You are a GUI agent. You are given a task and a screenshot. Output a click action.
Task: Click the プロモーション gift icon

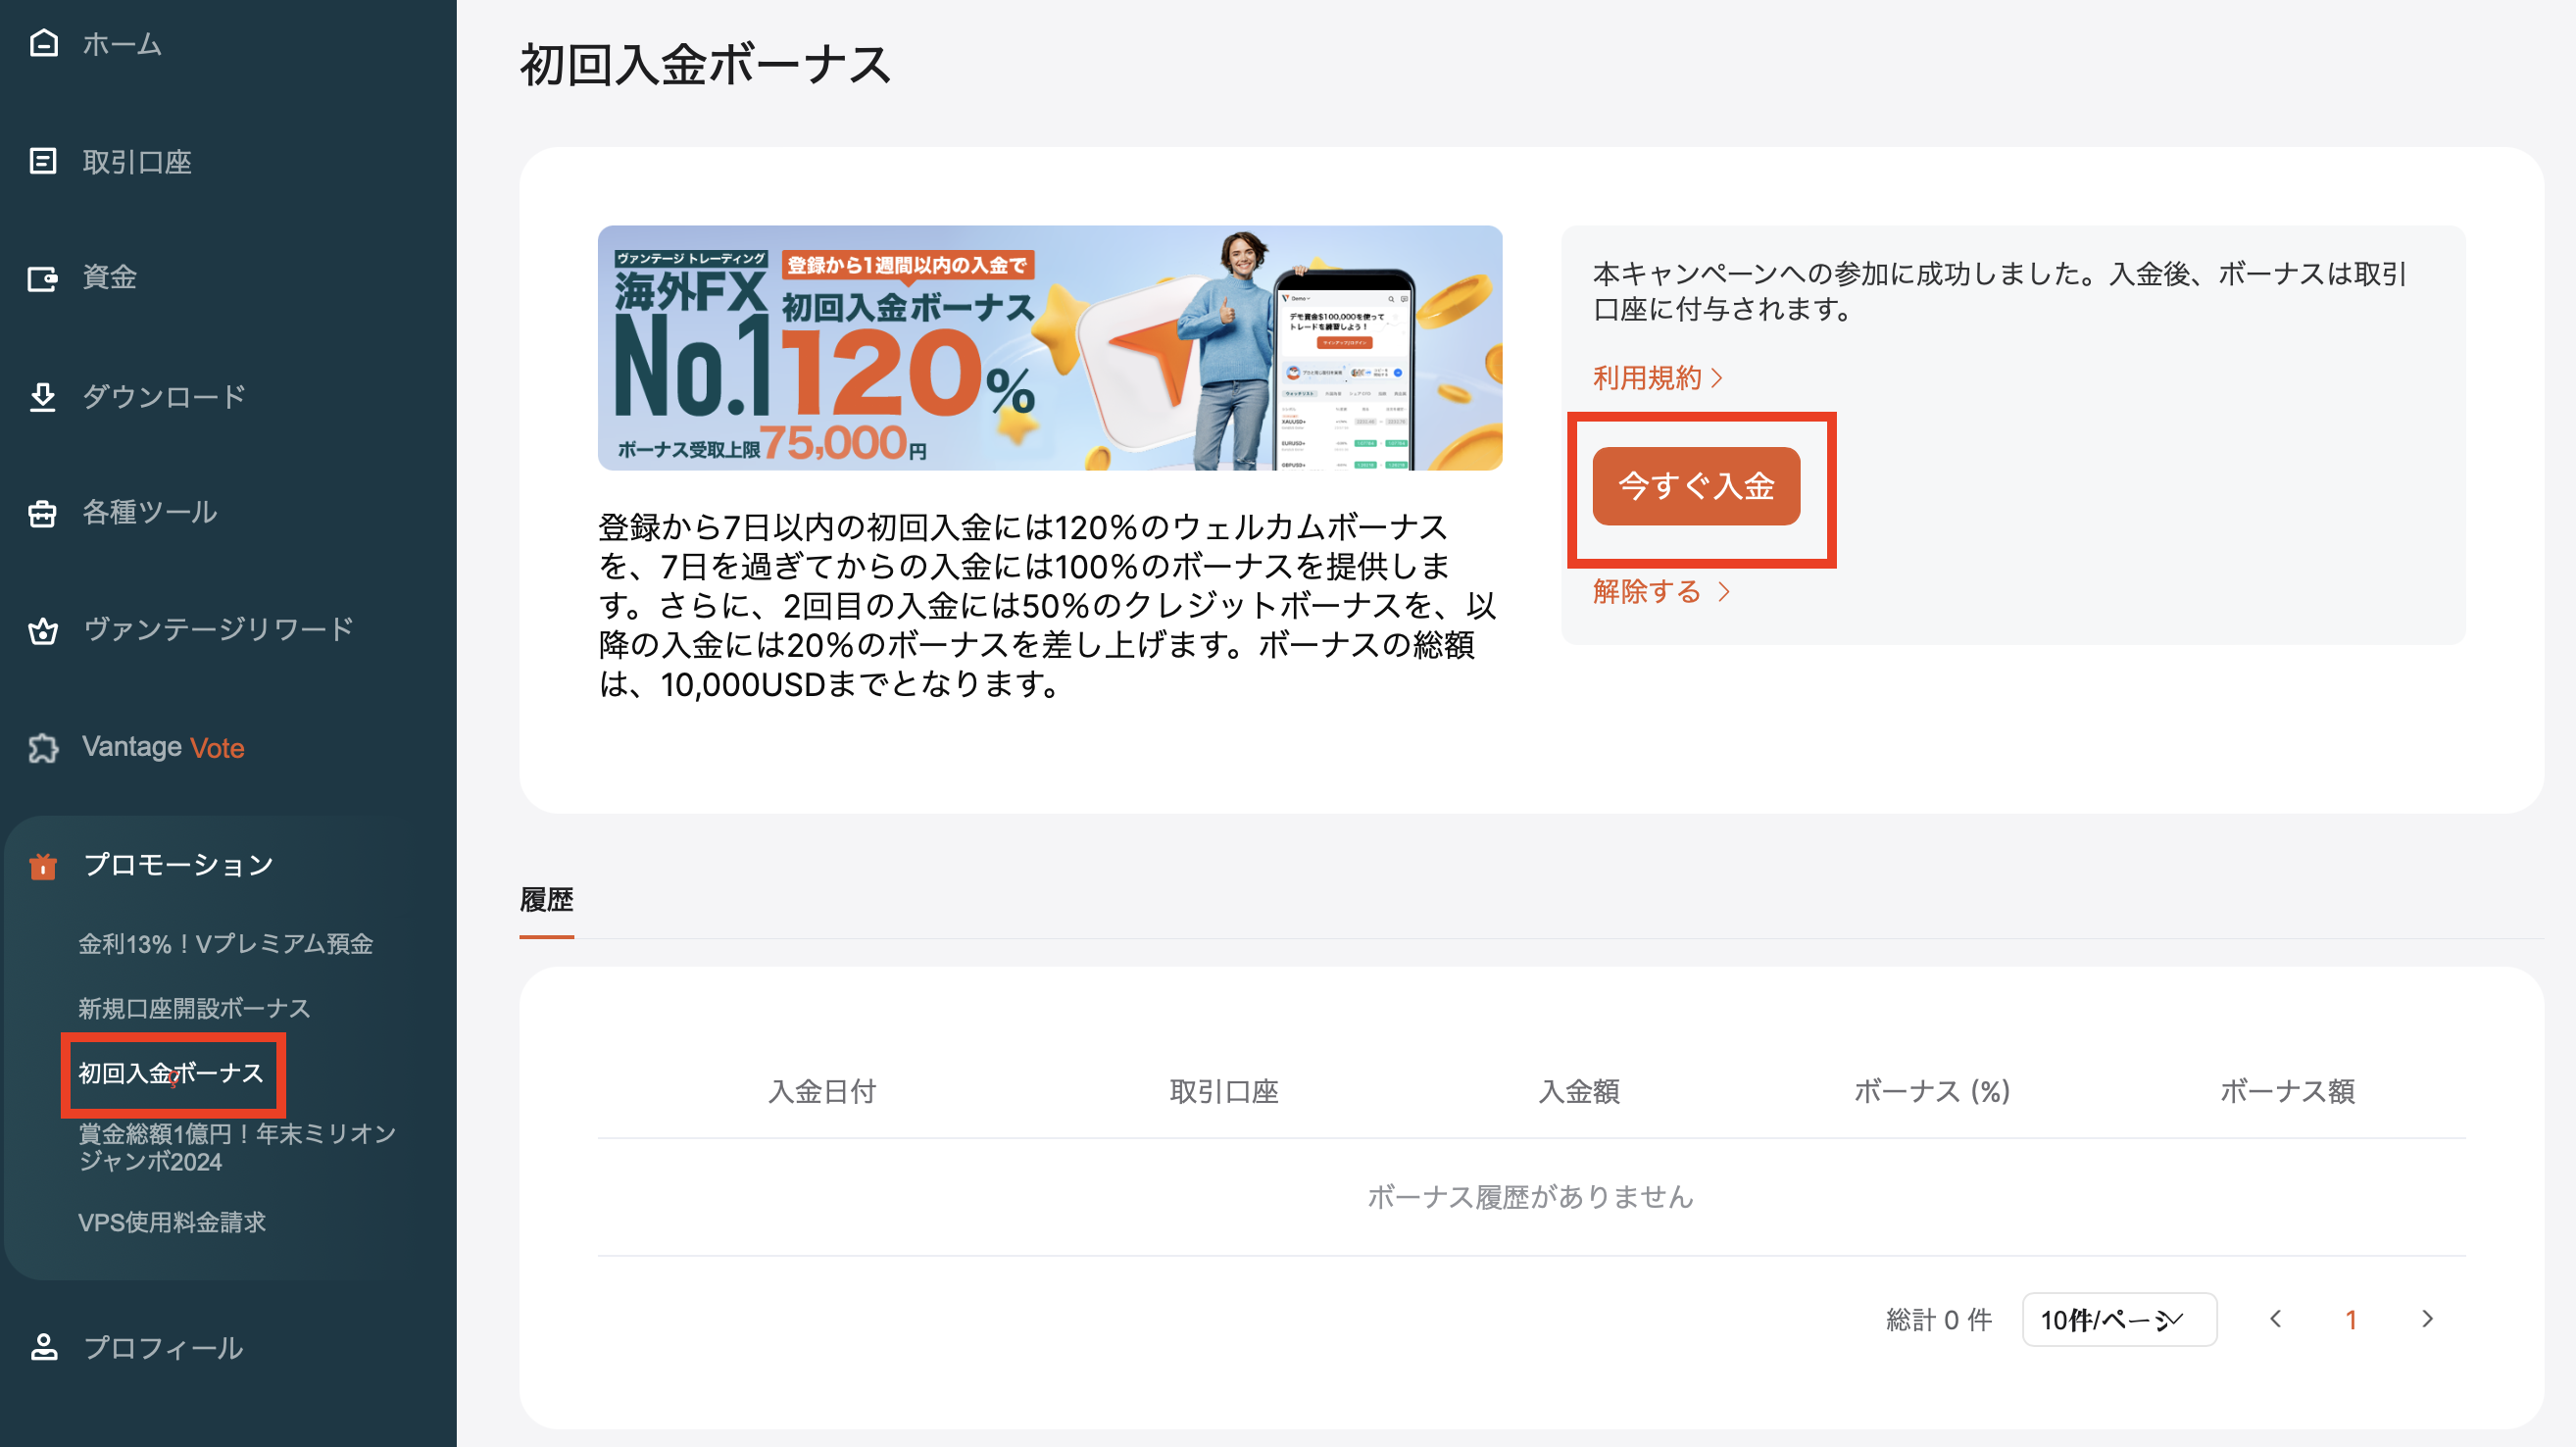43,865
